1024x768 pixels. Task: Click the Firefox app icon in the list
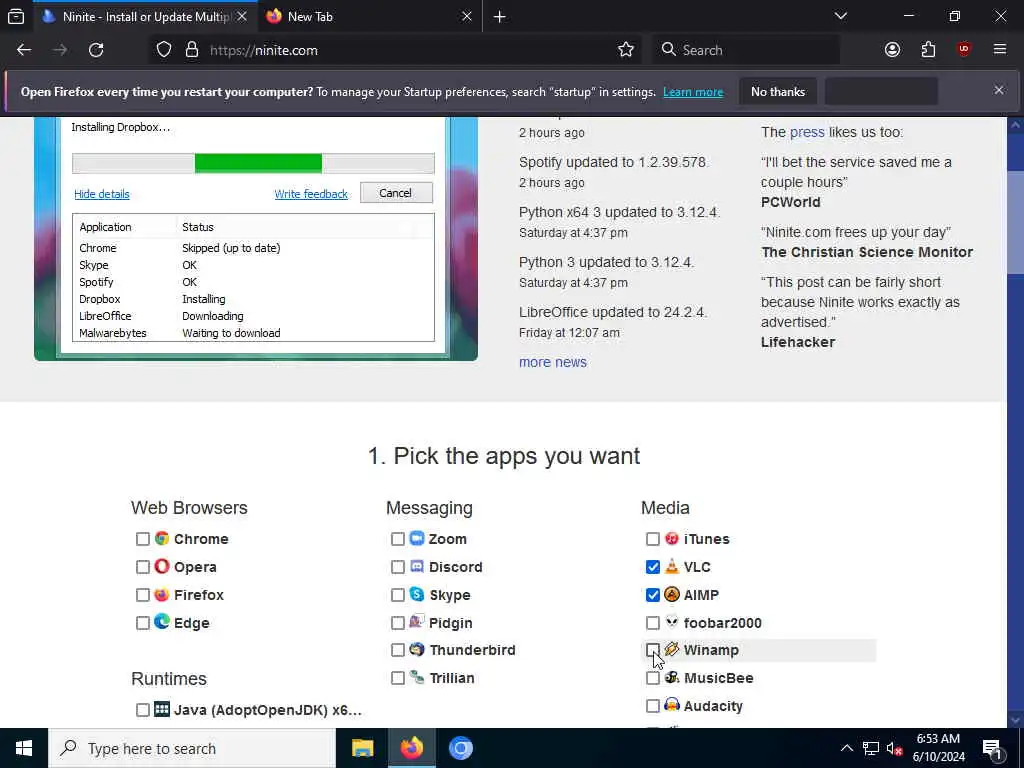(x=162, y=594)
